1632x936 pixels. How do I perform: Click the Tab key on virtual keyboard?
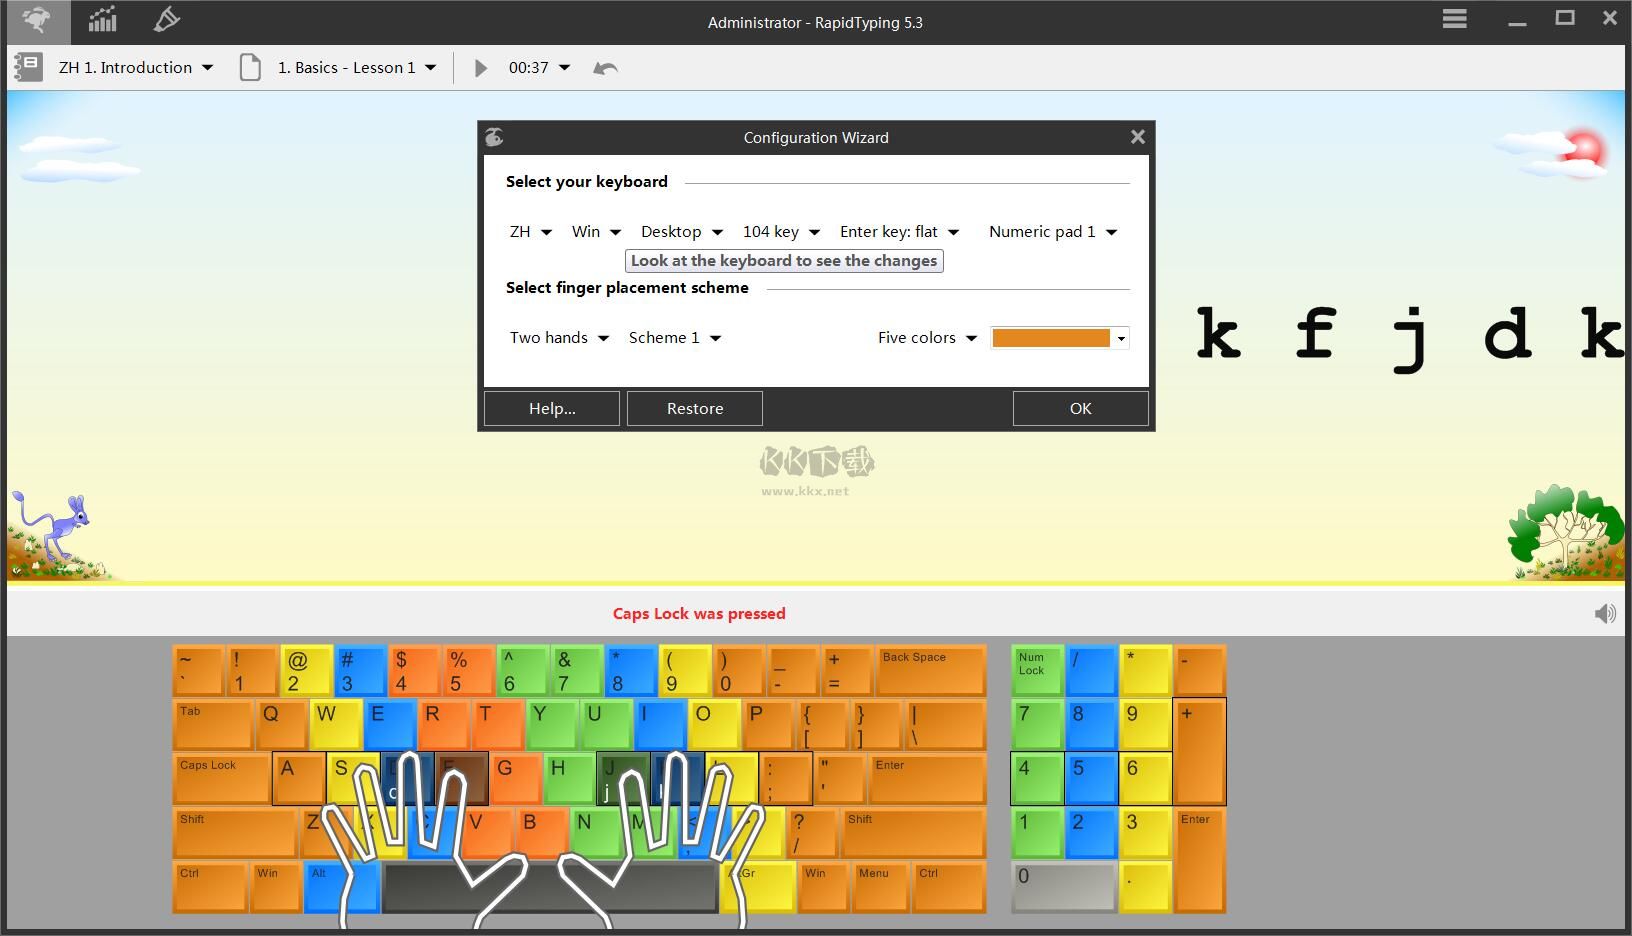(213, 725)
